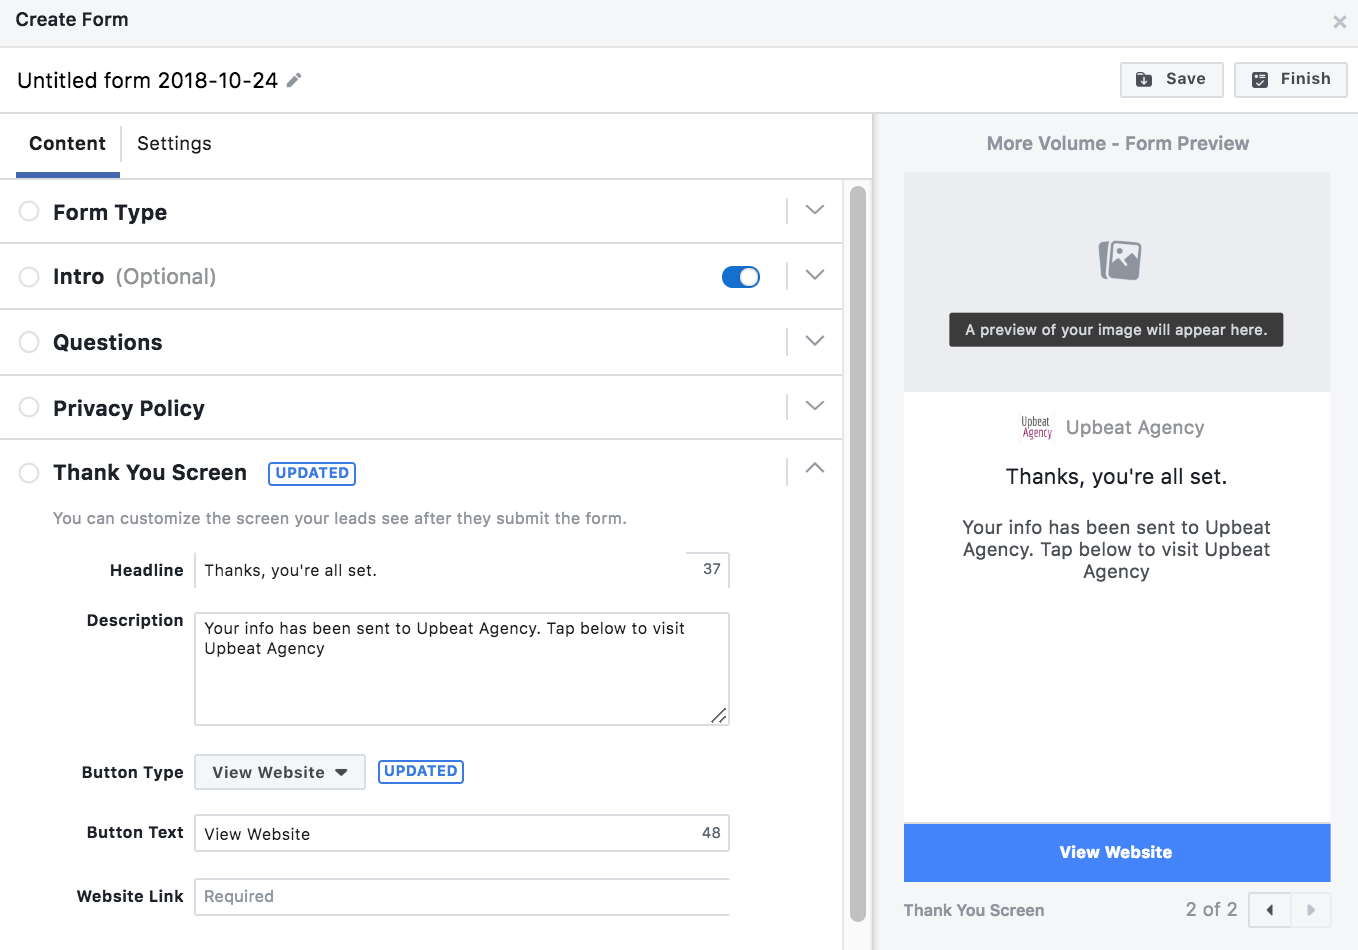Collapse the Thank You Screen section
Image resolution: width=1358 pixels, height=950 pixels.
click(815, 468)
